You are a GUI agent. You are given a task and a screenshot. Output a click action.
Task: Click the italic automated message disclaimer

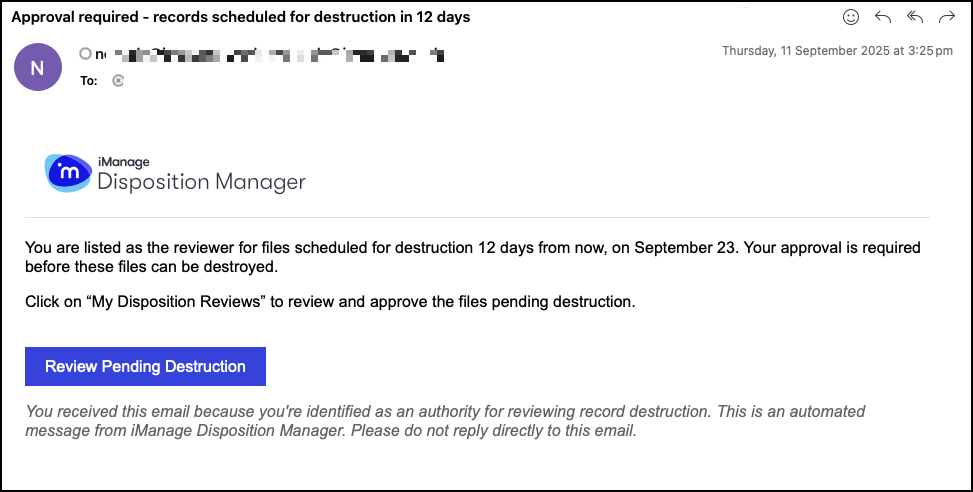tap(445, 421)
